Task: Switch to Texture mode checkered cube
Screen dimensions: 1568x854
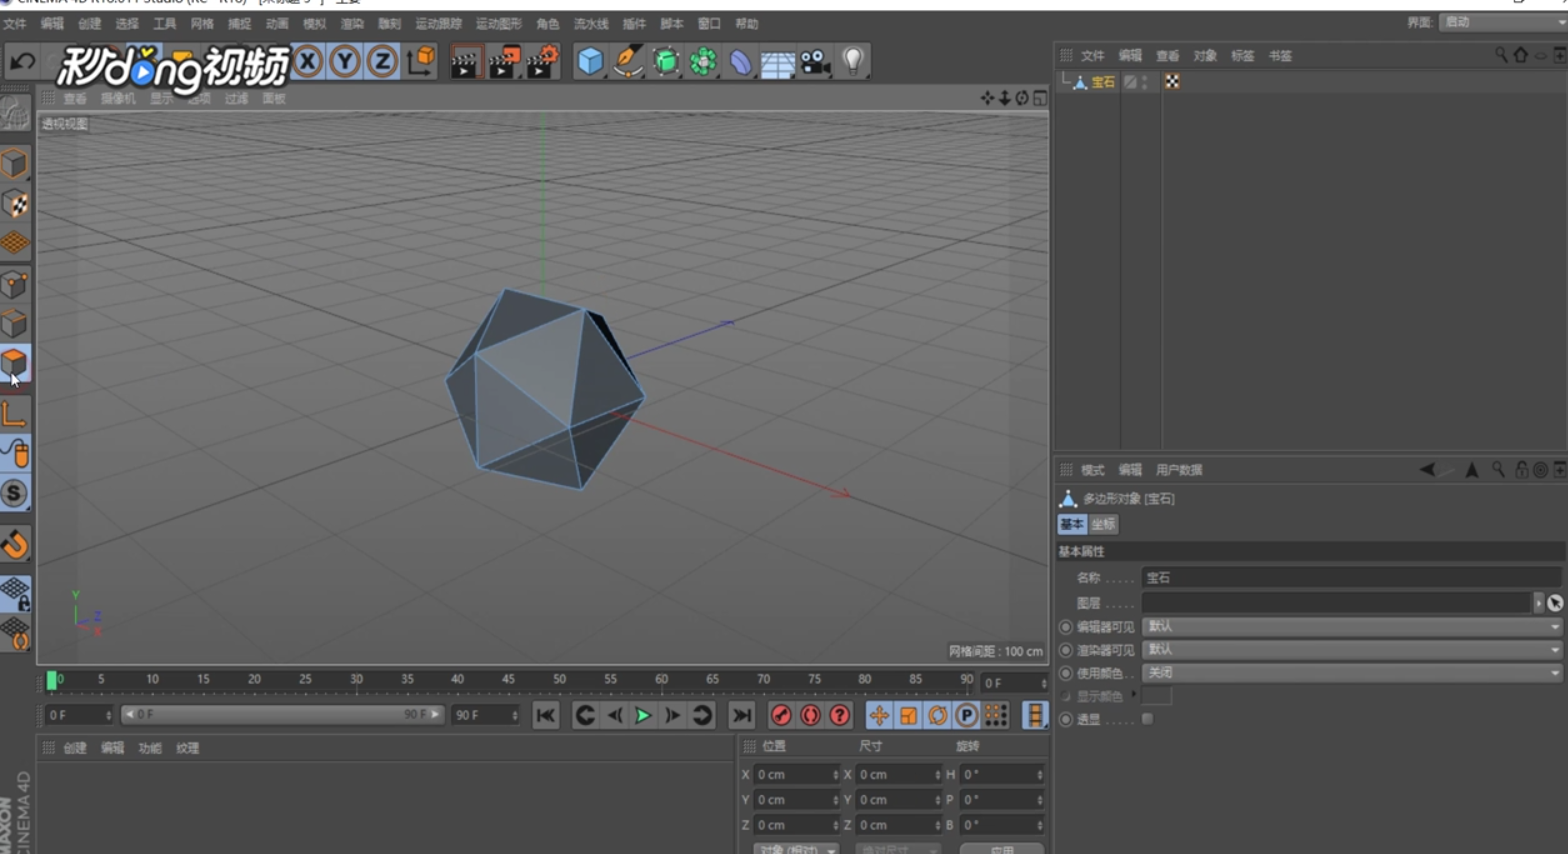Action: [15, 204]
